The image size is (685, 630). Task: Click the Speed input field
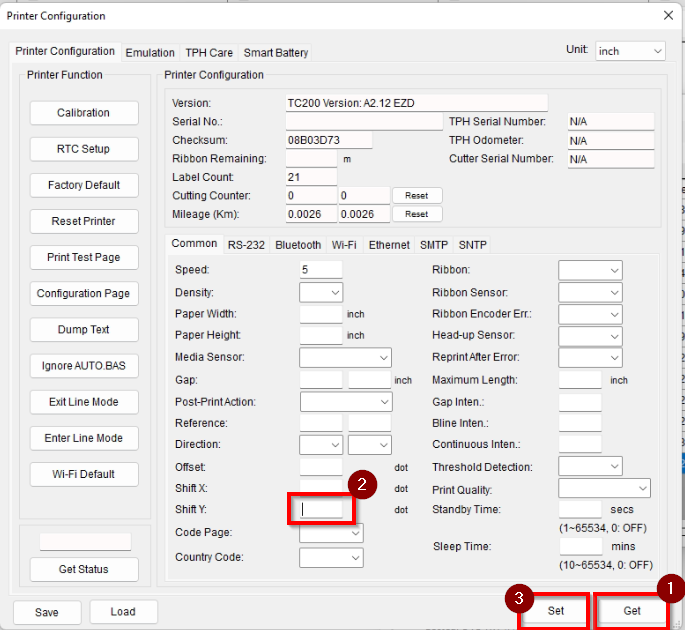(321, 269)
